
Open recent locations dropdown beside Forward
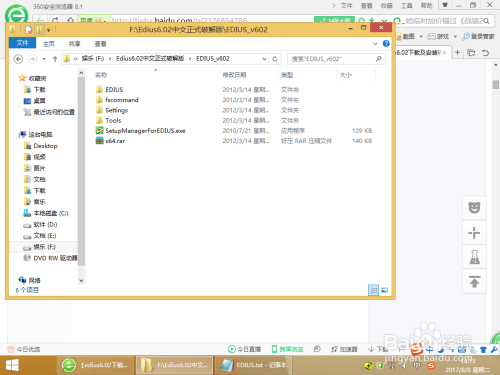pyautogui.click(x=44, y=59)
